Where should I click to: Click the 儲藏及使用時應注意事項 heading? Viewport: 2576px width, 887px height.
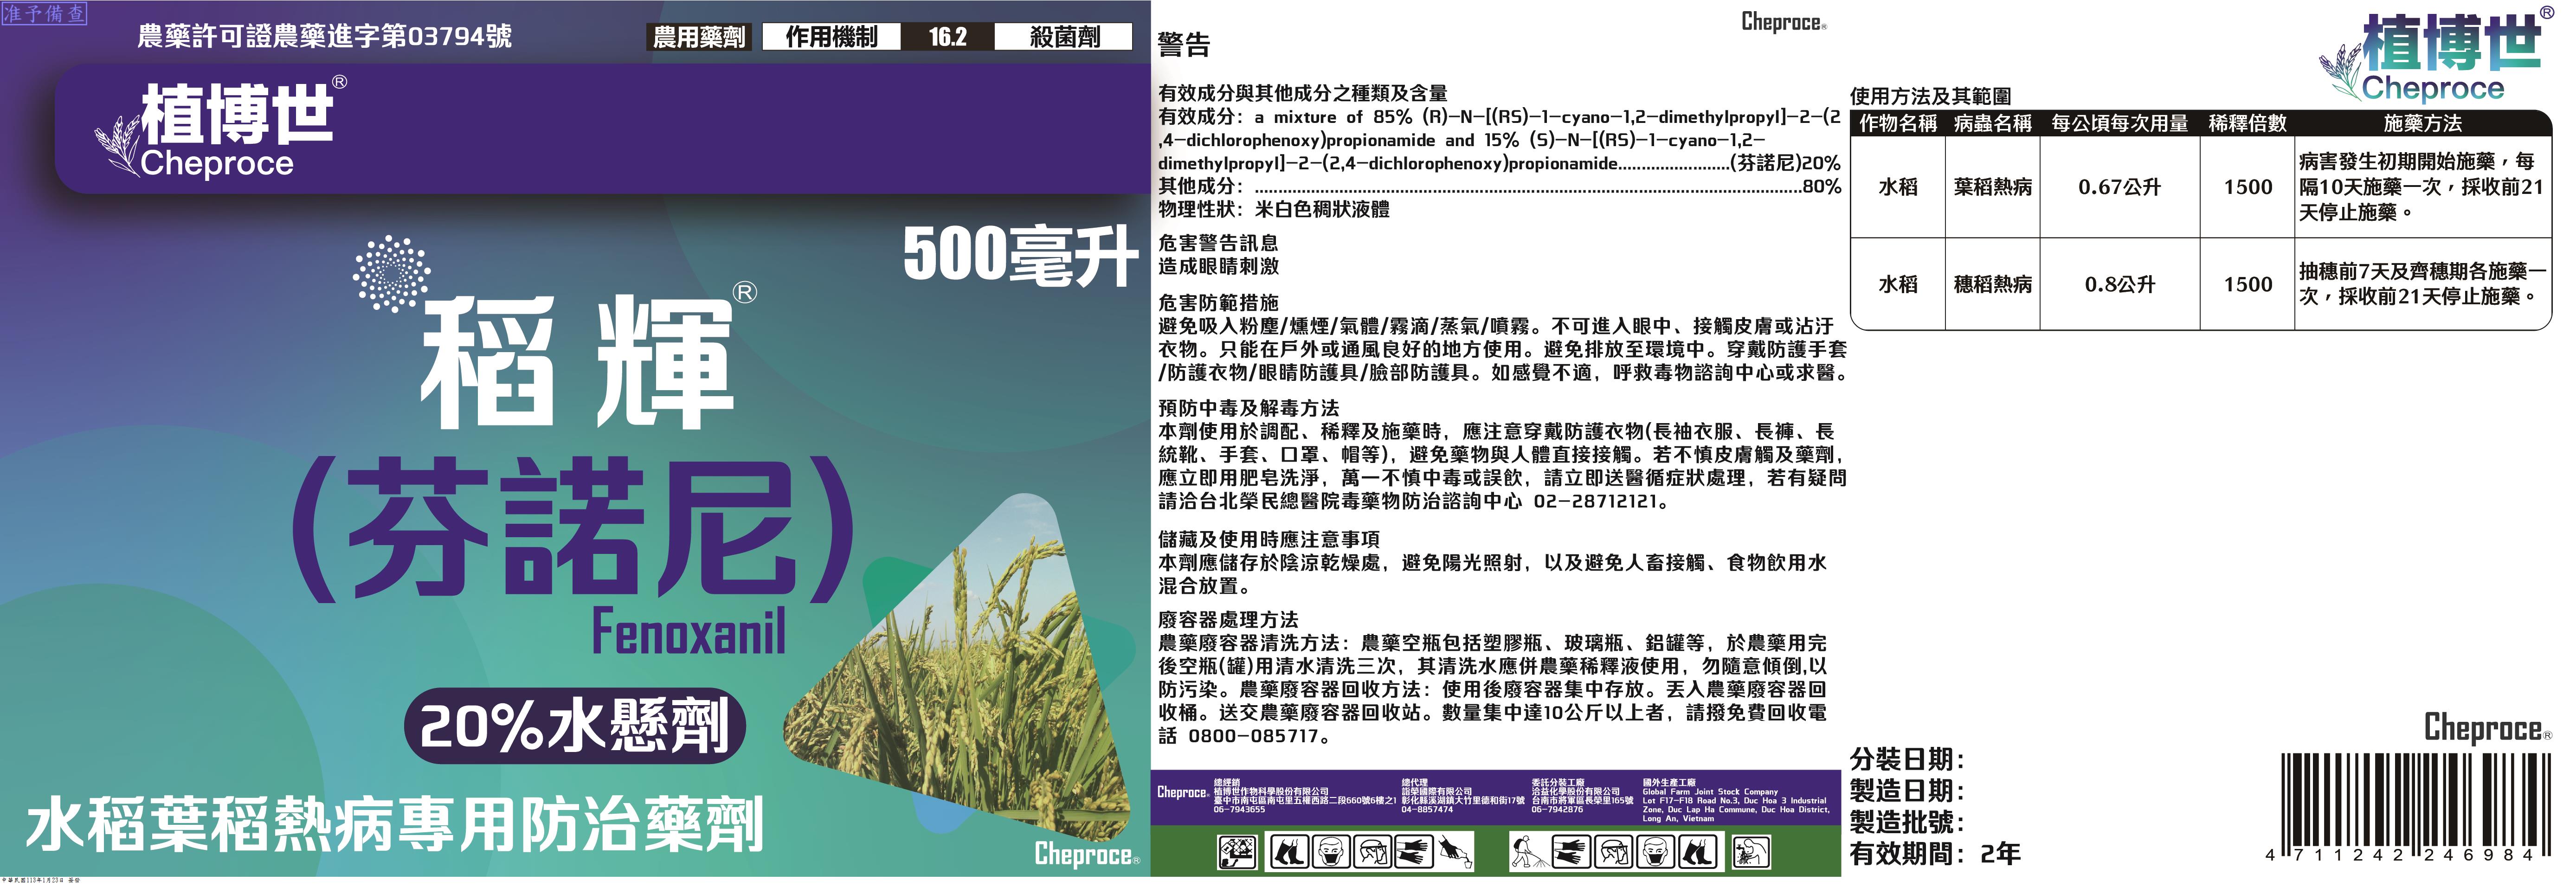(1268, 539)
